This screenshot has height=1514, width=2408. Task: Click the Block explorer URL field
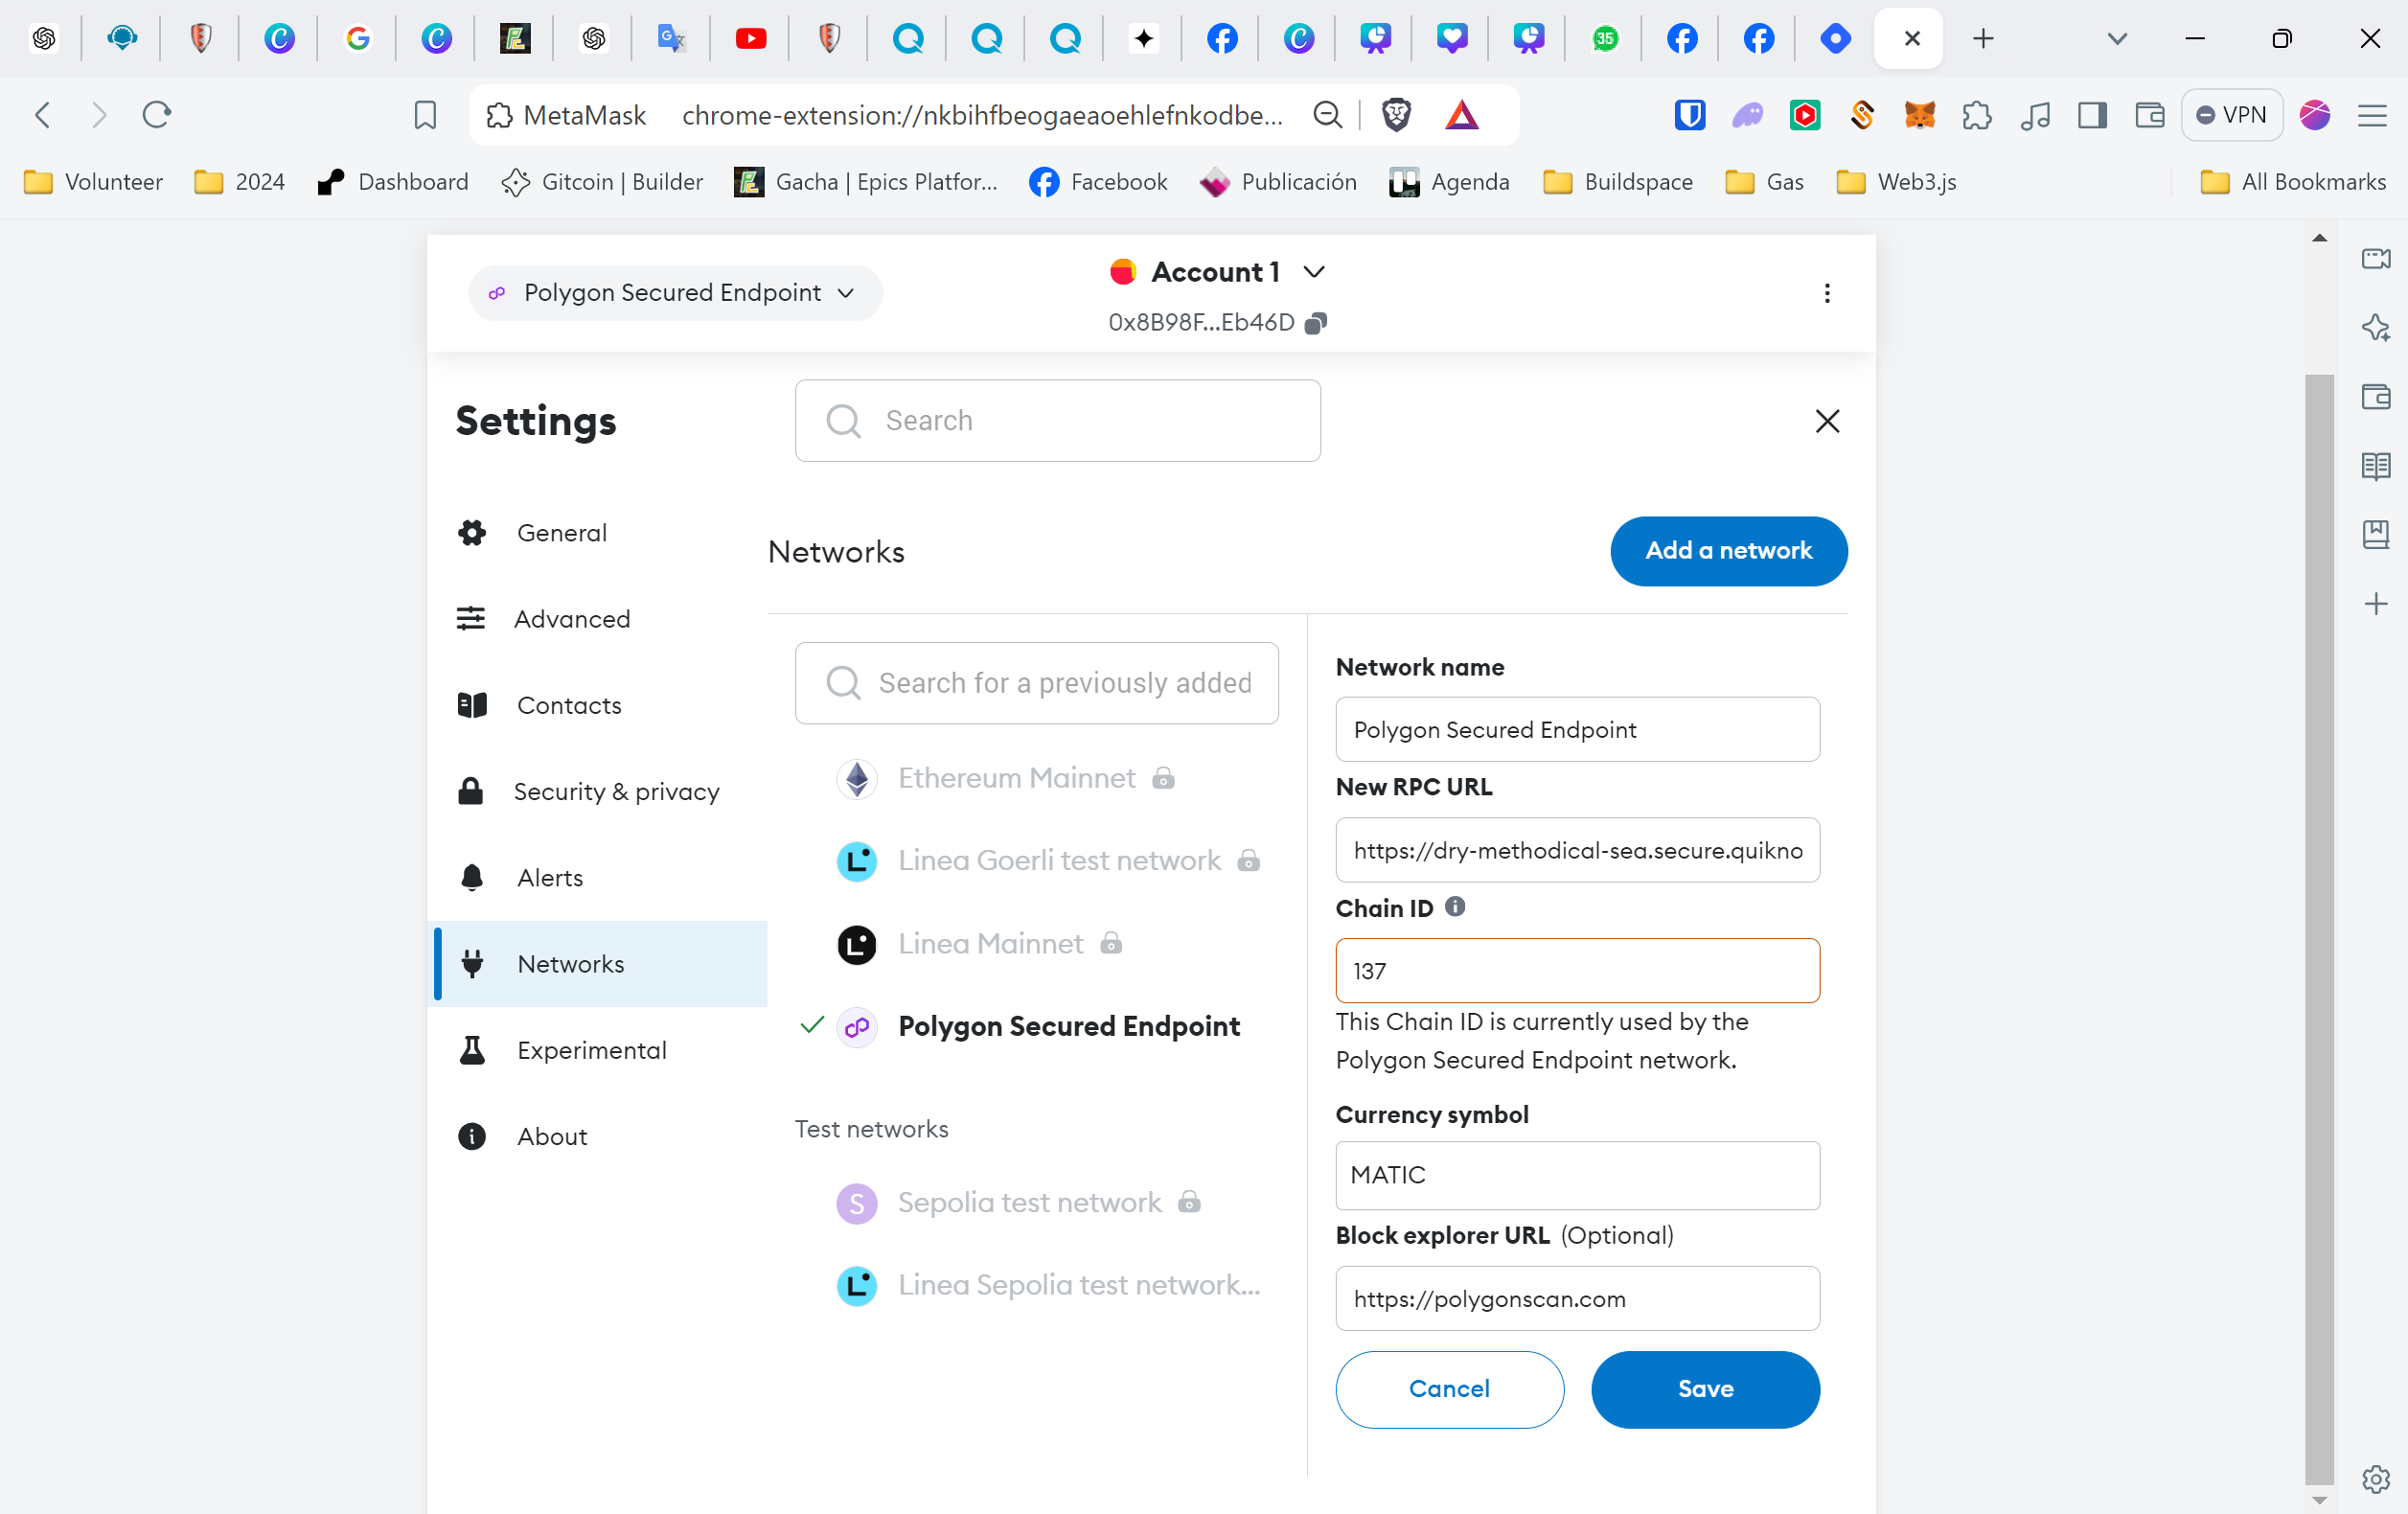(x=1577, y=1298)
